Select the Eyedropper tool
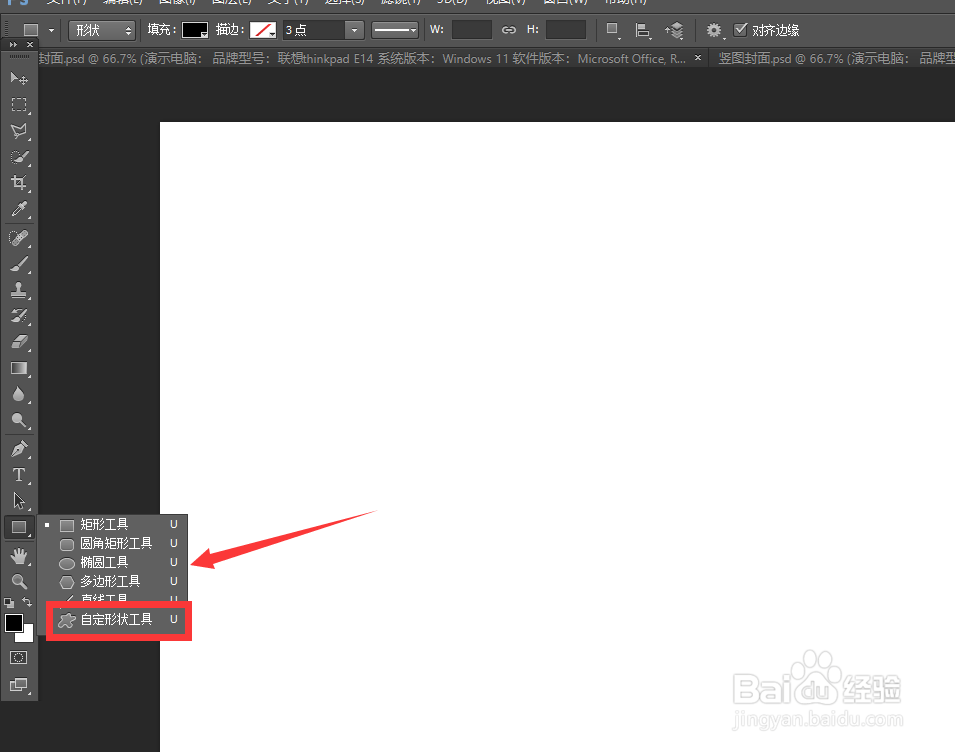 (19, 209)
